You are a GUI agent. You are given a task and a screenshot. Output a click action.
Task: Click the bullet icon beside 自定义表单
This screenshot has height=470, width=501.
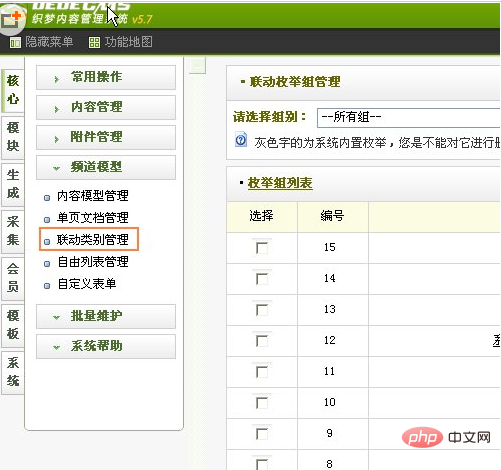coord(47,286)
